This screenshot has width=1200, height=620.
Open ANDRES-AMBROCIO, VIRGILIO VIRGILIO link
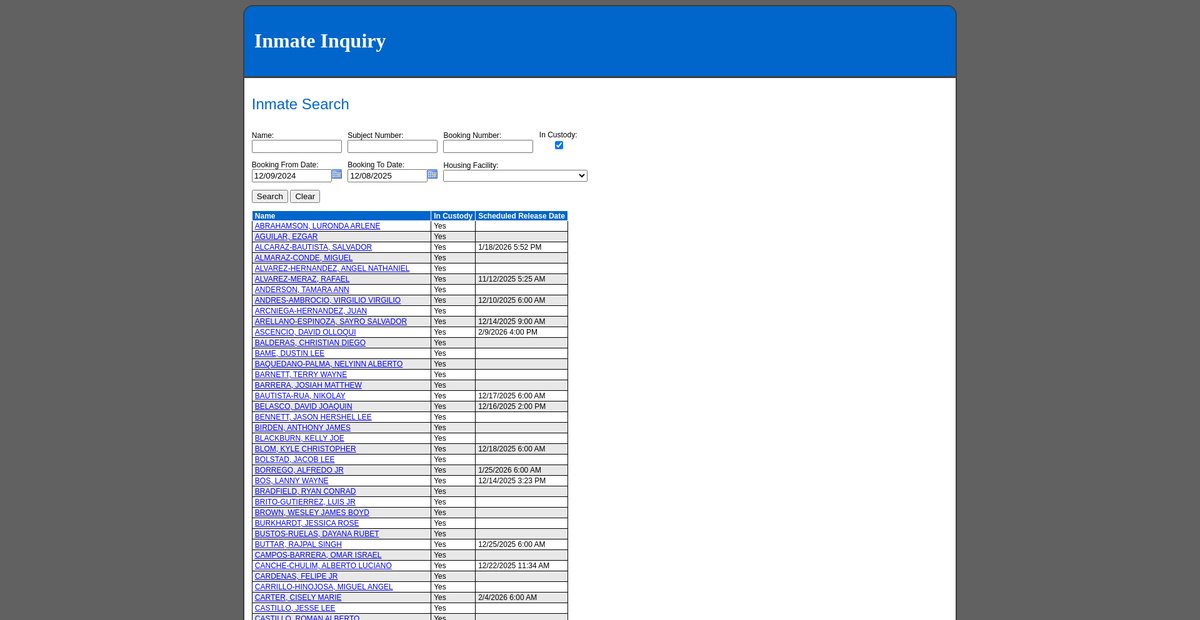[x=328, y=300]
